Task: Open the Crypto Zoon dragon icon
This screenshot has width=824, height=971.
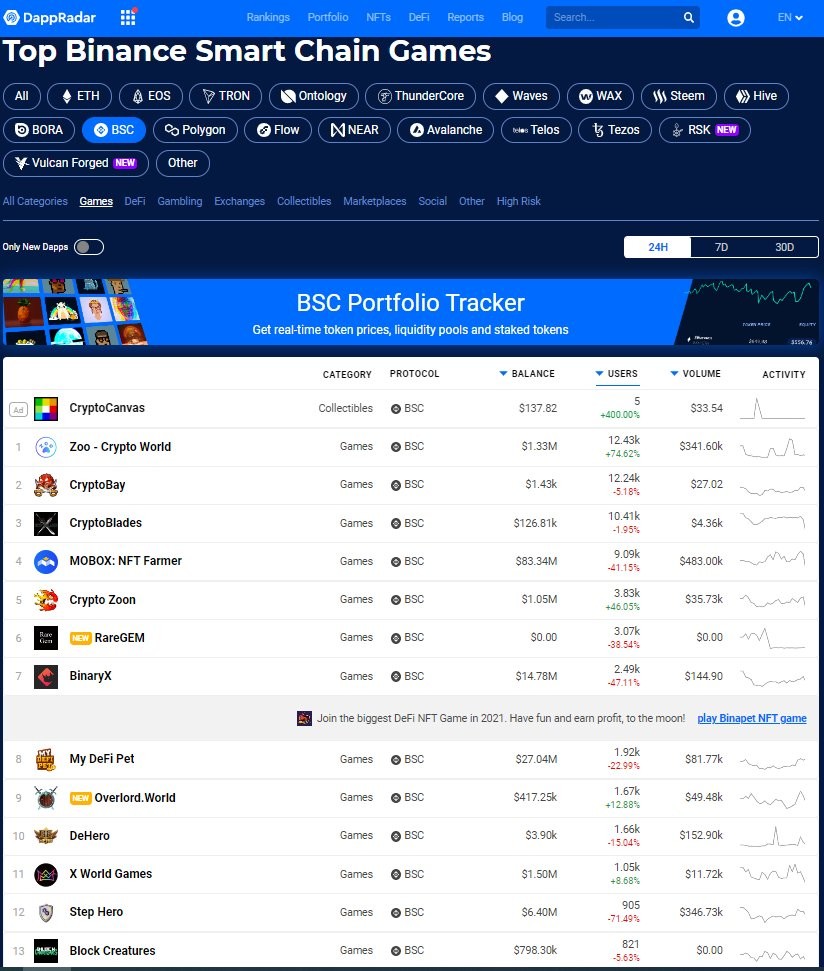Action: pyautogui.click(x=46, y=599)
